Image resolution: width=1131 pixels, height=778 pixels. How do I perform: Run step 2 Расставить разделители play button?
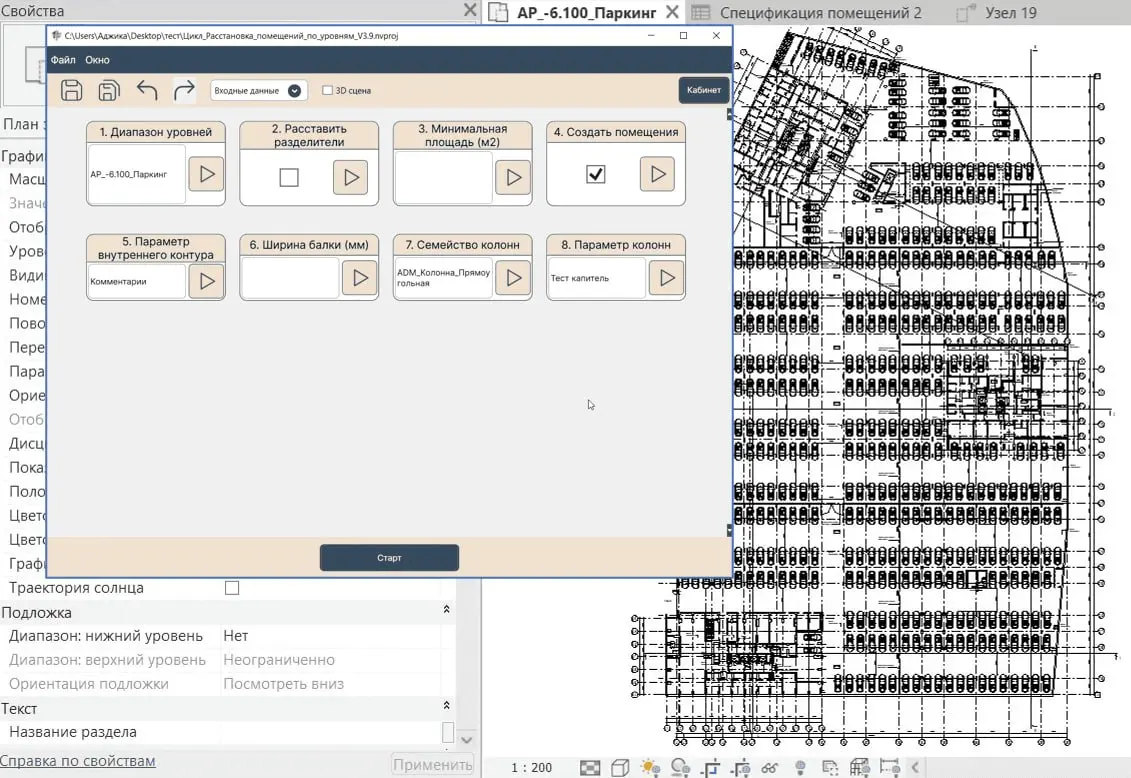tap(351, 177)
